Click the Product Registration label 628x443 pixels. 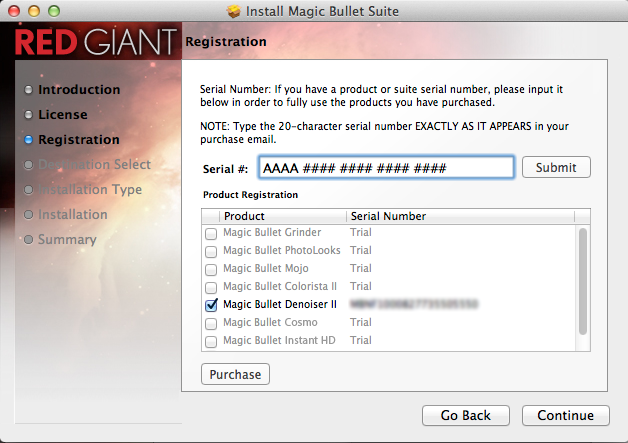(x=250, y=195)
